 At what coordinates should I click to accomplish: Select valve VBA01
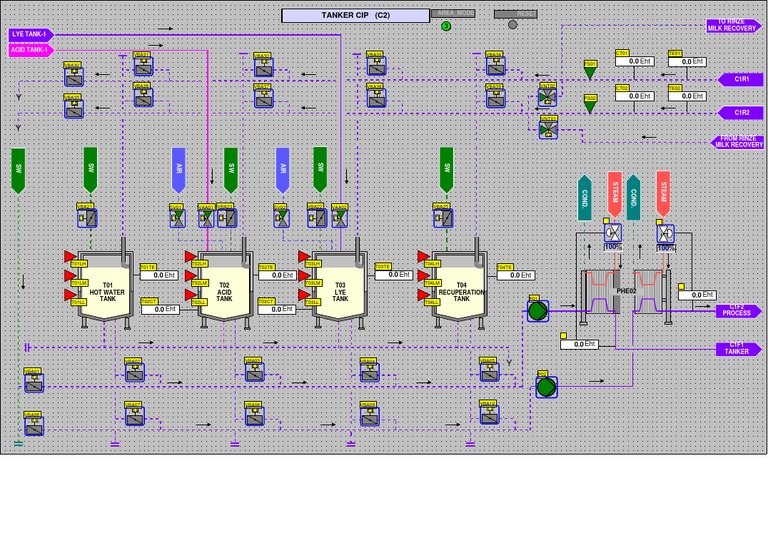(34, 383)
